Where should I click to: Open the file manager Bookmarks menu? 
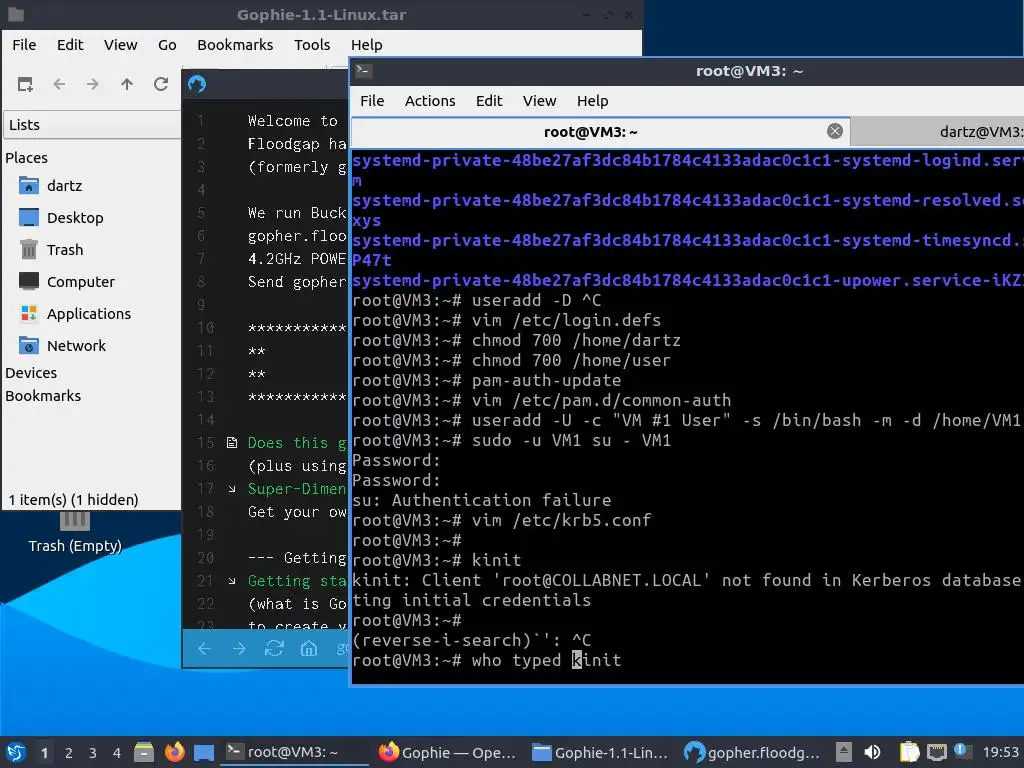235,44
